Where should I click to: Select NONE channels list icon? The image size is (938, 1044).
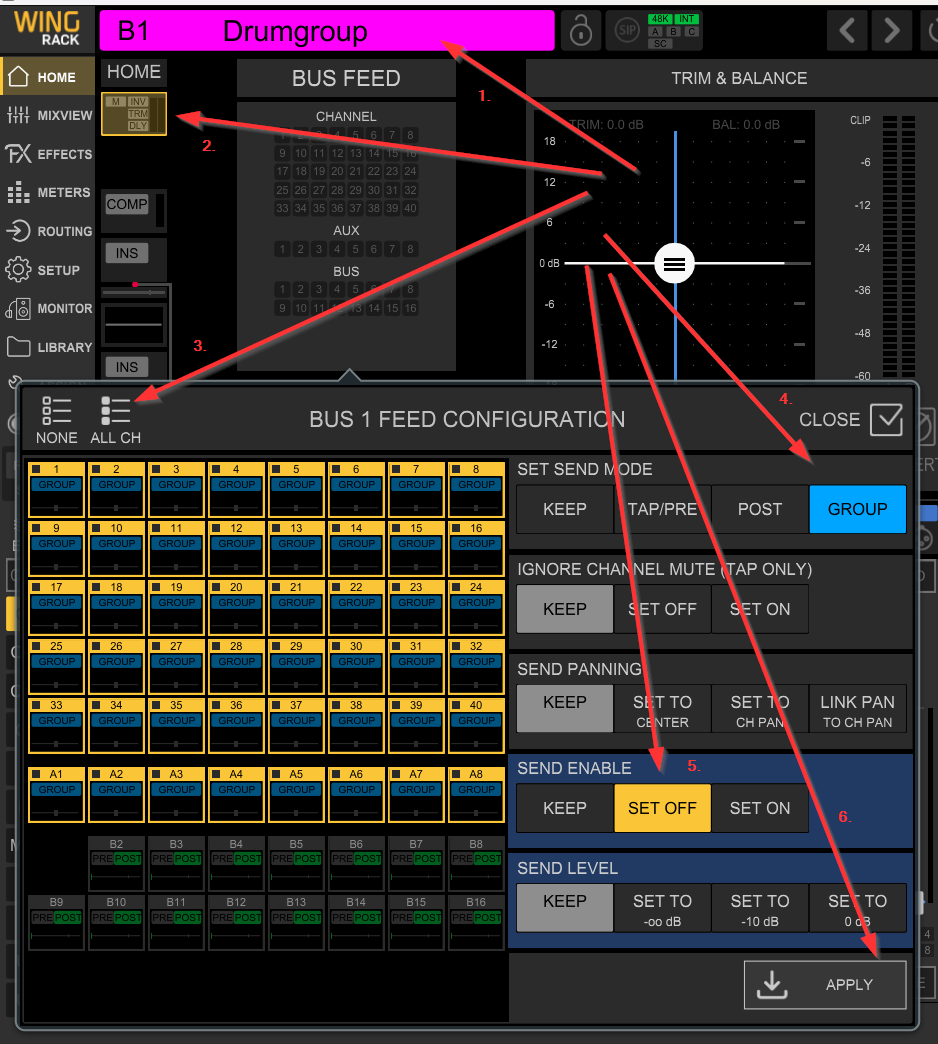tap(56, 420)
